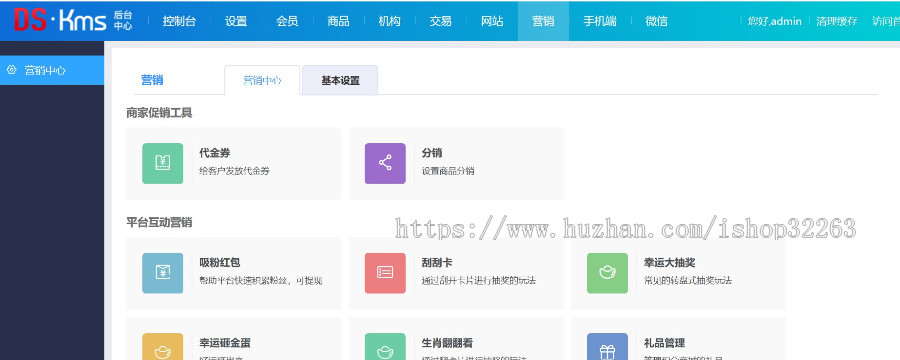Open the 吸粉红包 card title
Viewport: 900px width, 360px height.
tap(220, 262)
